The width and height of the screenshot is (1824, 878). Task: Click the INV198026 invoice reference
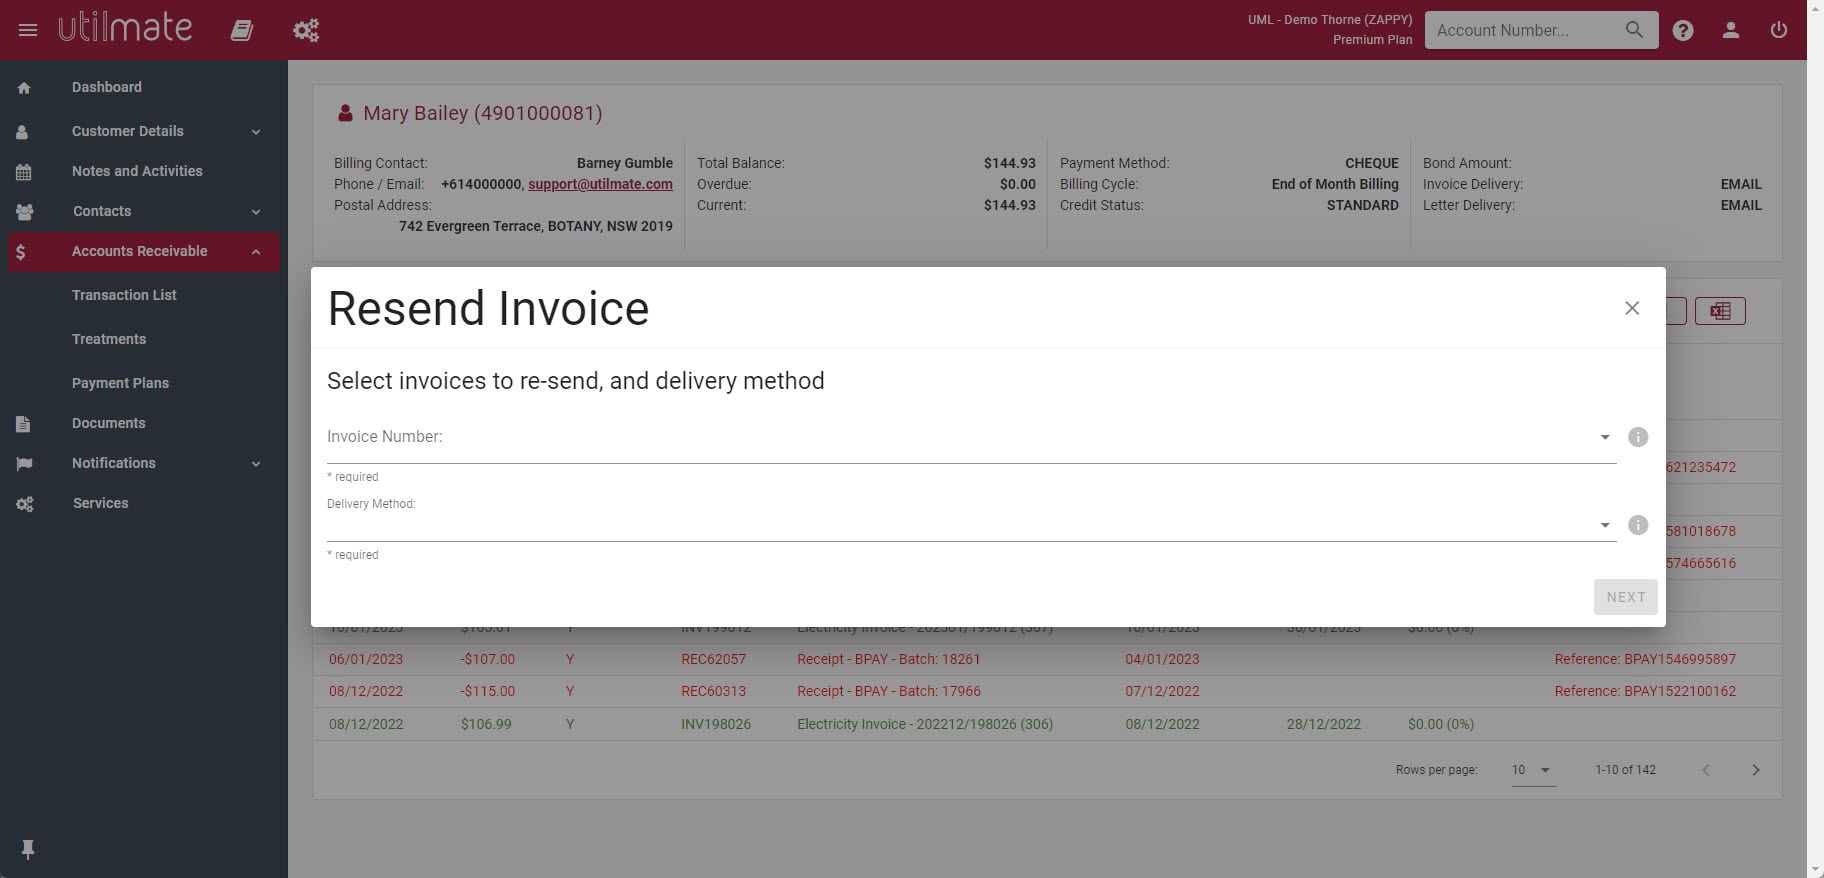tap(716, 724)
